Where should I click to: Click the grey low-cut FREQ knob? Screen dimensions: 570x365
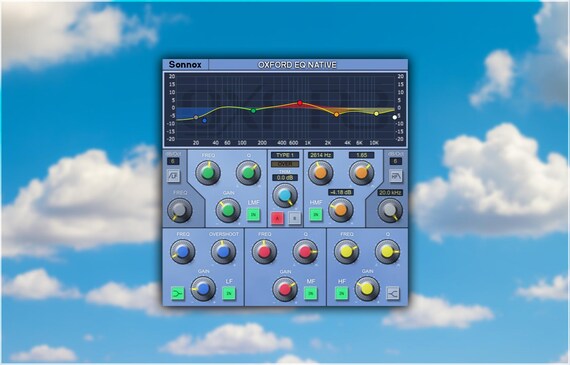click(x=180, y=210)
